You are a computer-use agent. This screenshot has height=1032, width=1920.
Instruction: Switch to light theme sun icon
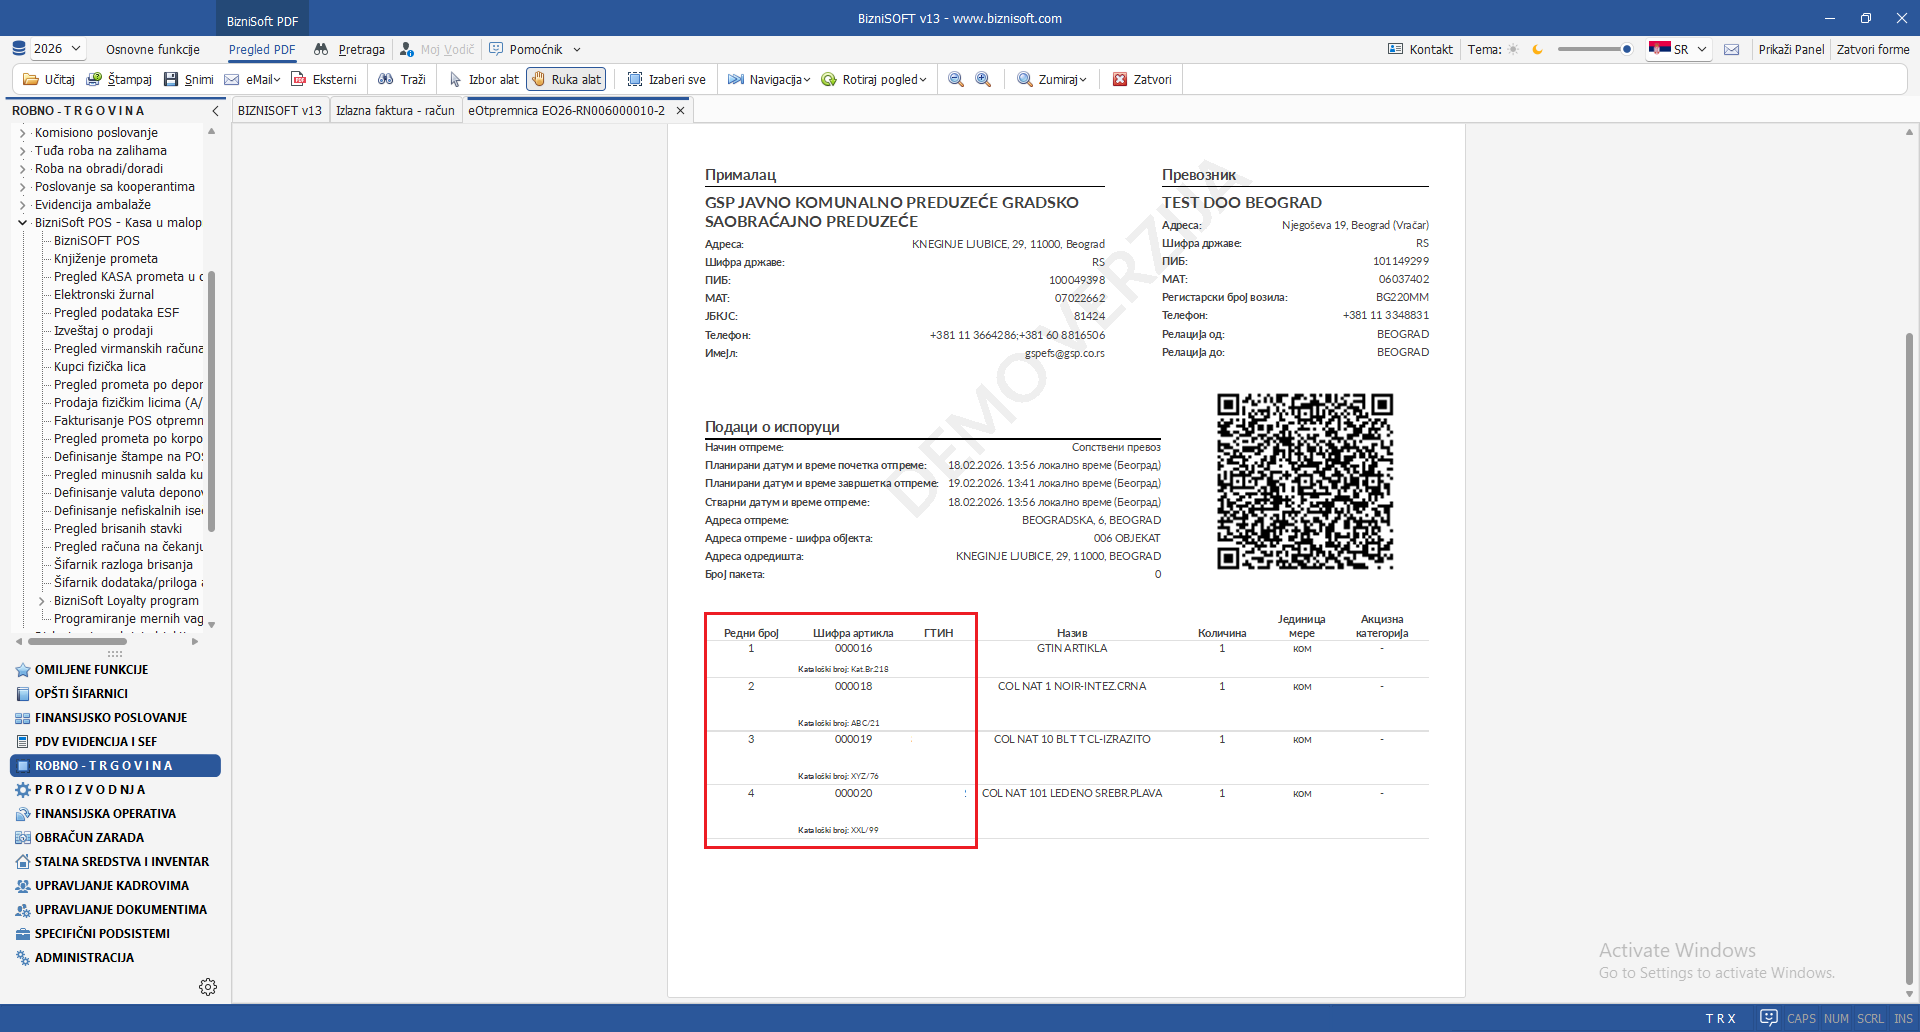click(x=1513, y=49)
